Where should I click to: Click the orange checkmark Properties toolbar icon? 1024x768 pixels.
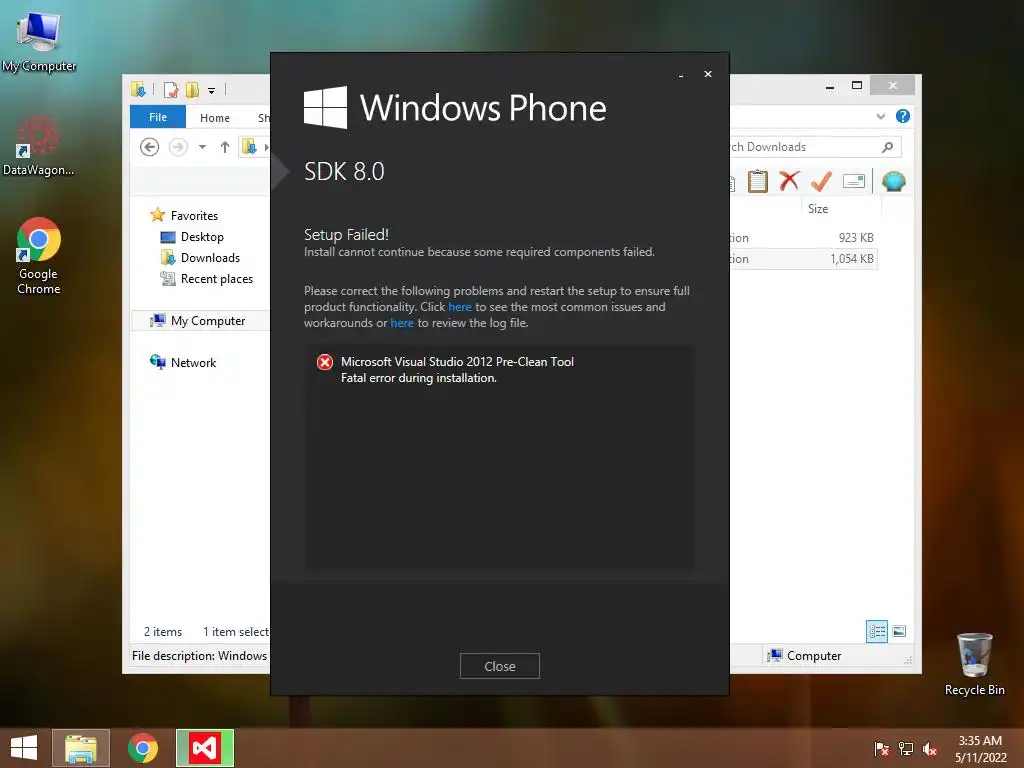[x=821, y=181]
